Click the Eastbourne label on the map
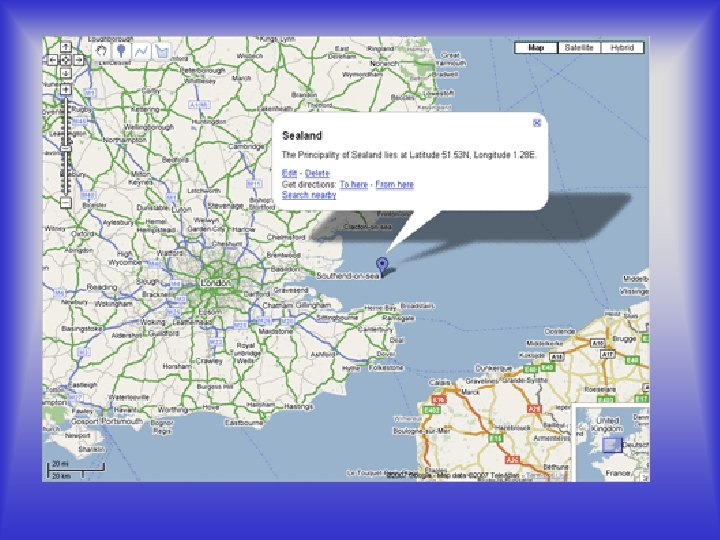The image size is (720, 540). (x=244, y=422)
